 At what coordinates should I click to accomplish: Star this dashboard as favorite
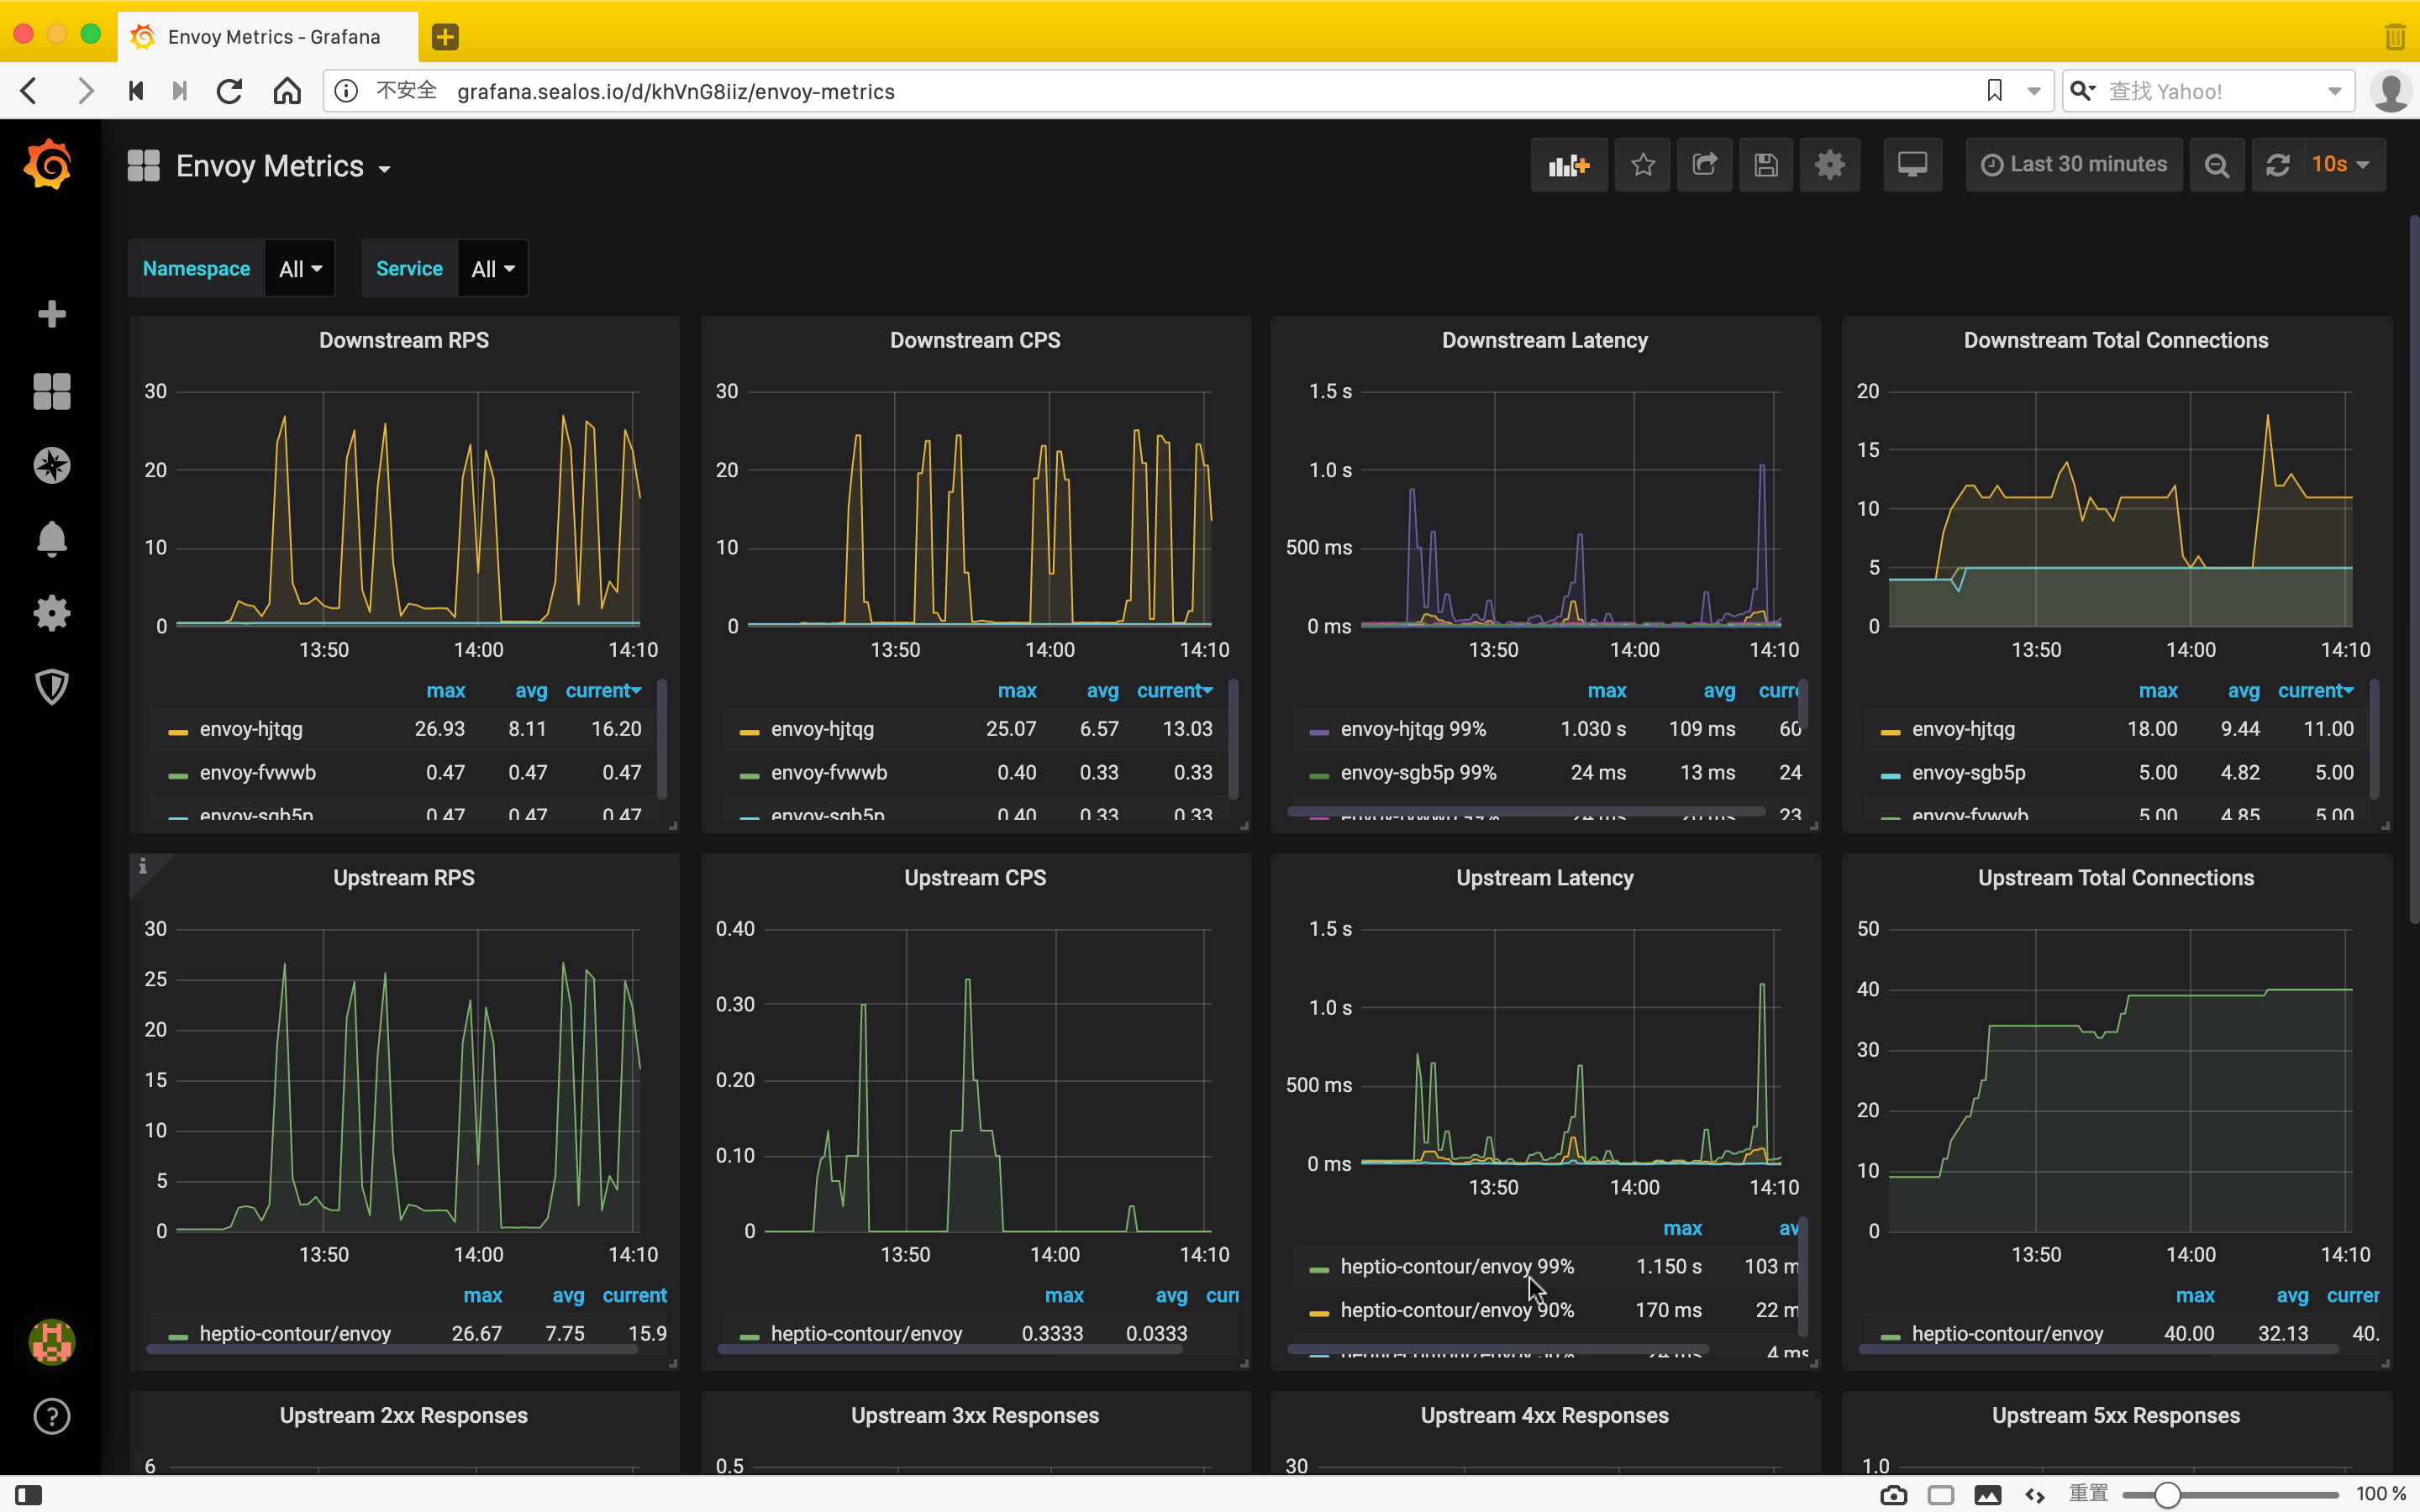[1643, 165]
